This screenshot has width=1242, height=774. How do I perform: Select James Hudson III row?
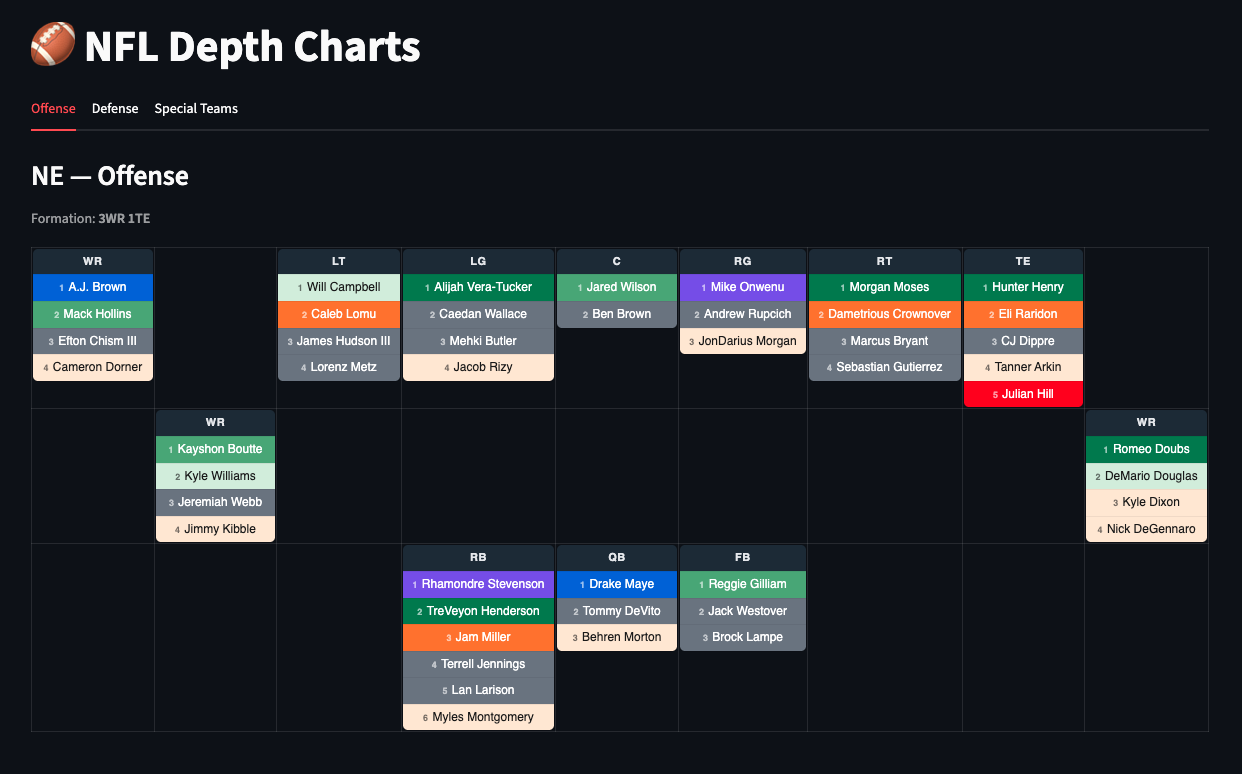click(x=339, y=341)
